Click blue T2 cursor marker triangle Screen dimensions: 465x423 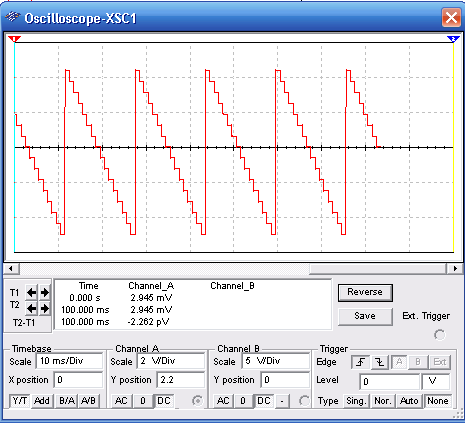click(x=453, y=39)
